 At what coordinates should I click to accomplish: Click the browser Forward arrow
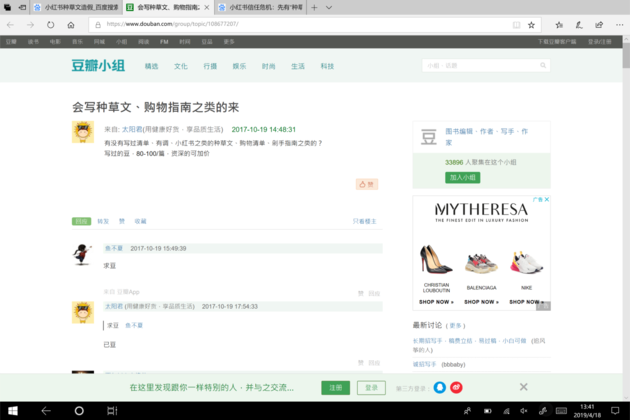[30, 25]
